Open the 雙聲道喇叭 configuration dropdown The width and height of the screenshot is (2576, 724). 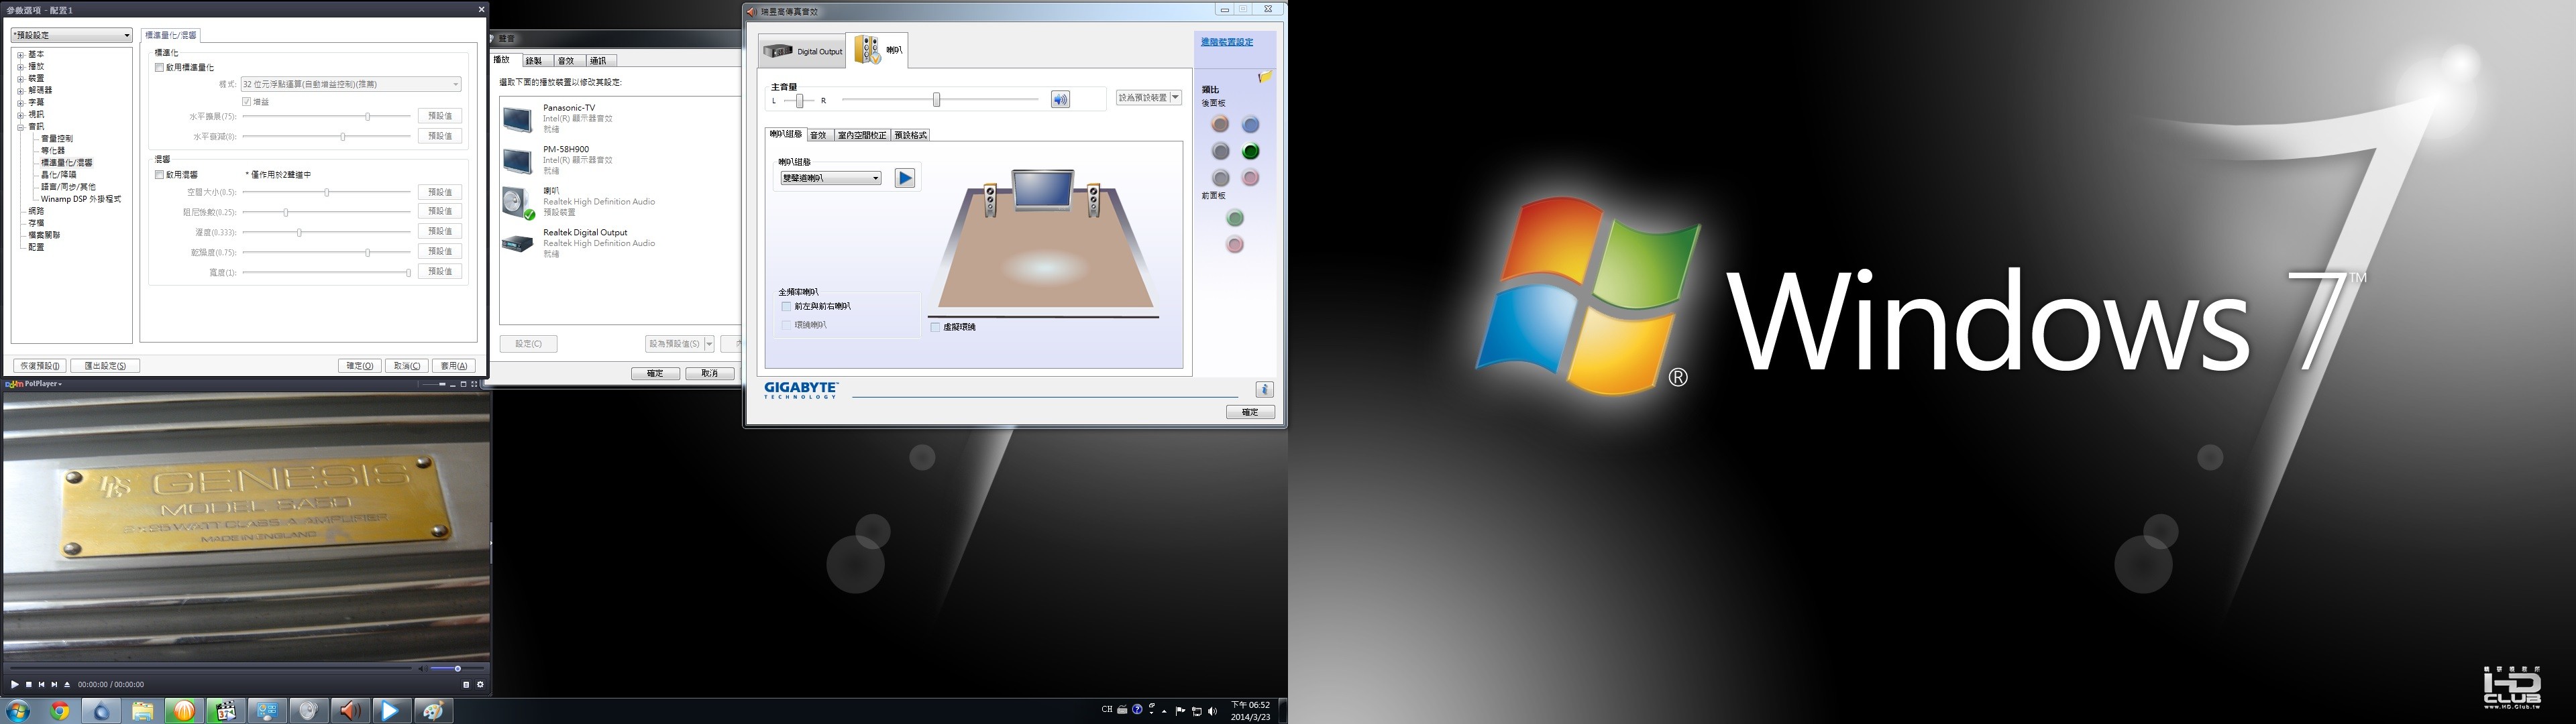click(831, 178)
